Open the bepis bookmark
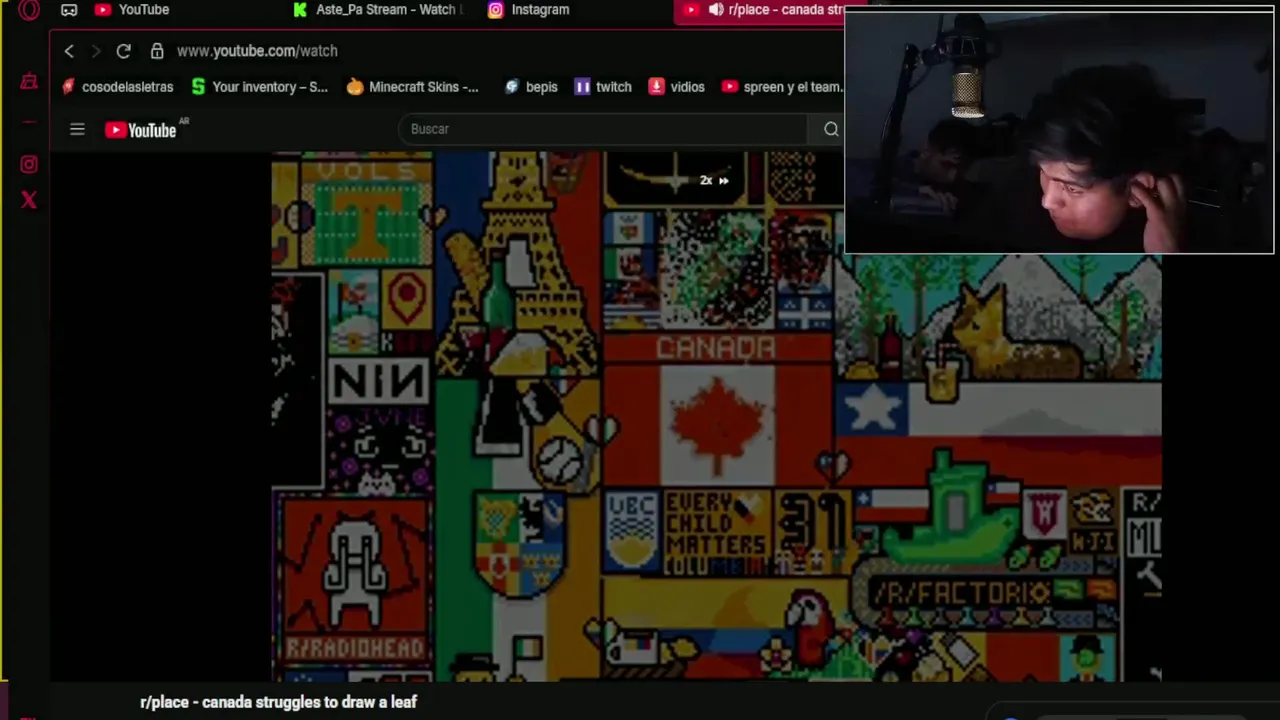The image size is (1280, 720). pos(531,87)
